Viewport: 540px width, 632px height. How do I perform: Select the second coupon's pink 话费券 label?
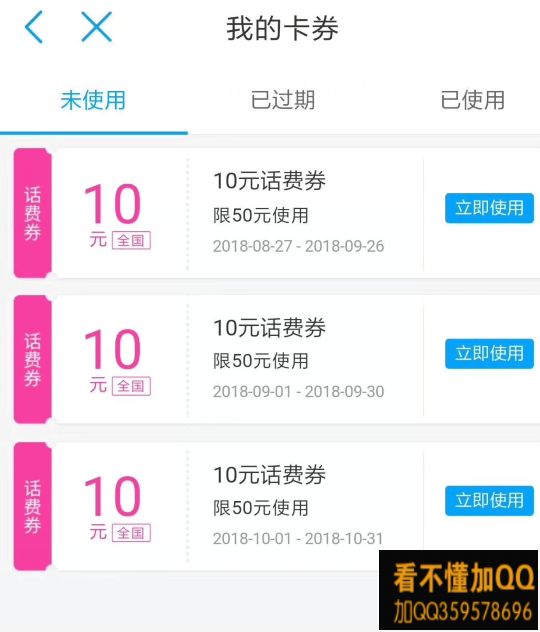(x=33, y=359)
